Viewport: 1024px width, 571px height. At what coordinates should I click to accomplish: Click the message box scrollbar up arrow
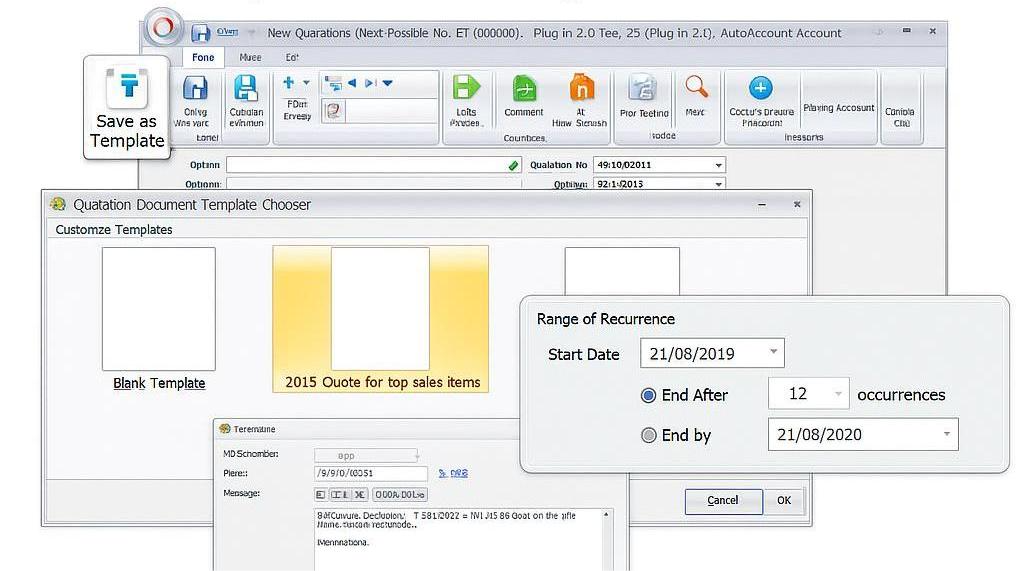(x=607, y=515)
